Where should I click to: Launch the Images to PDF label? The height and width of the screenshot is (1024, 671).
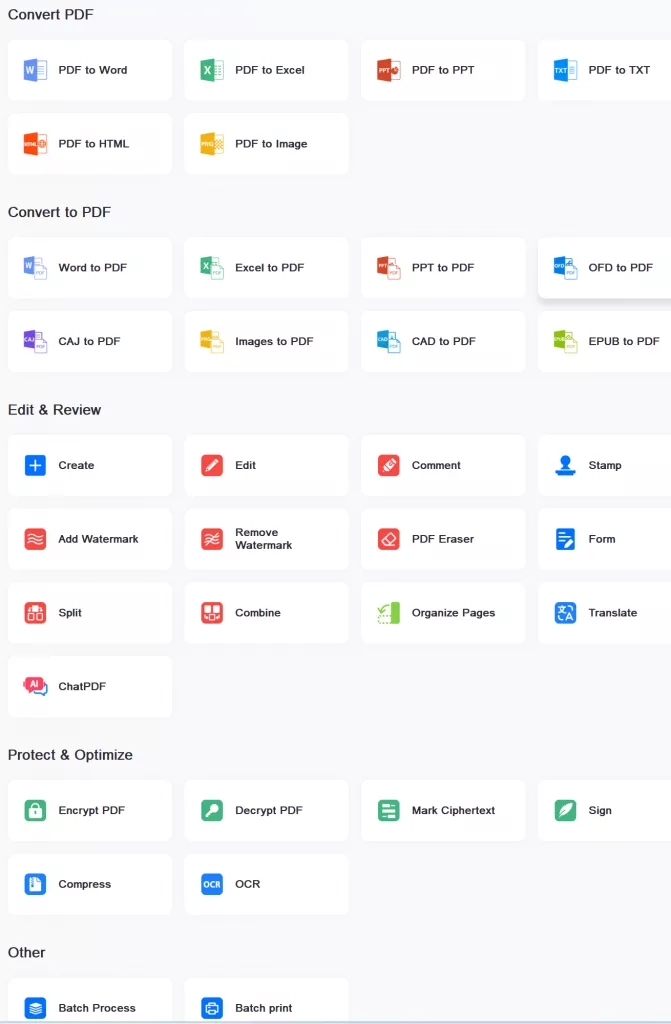pos(274,342)
